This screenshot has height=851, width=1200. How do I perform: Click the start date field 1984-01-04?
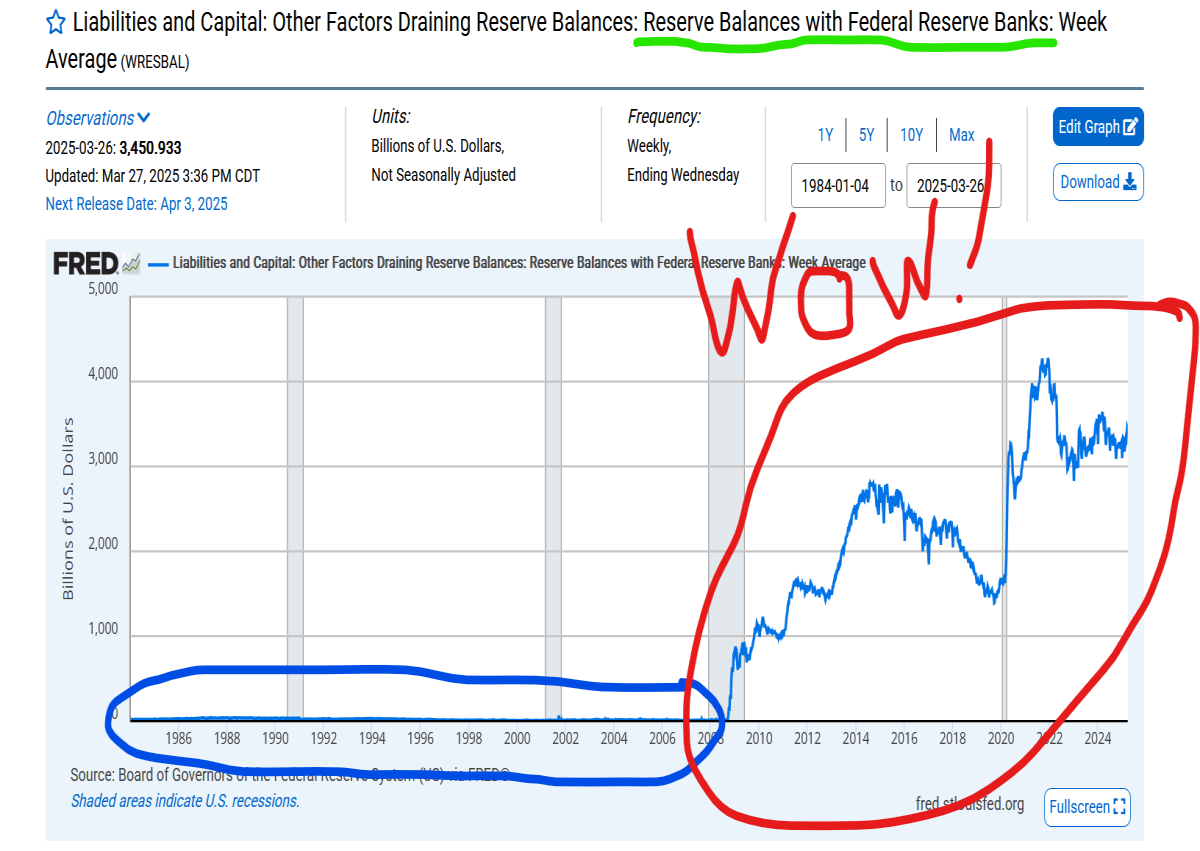pyautogui.click(x=838, y=186)
